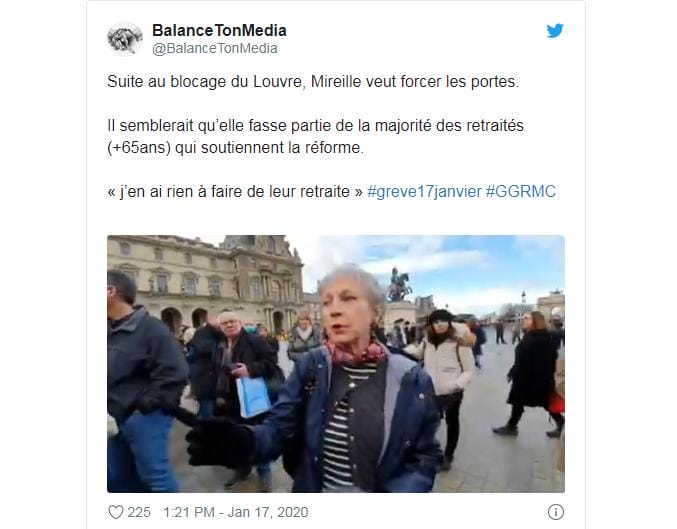Open the tweet info circle icon

pos(556,512)
